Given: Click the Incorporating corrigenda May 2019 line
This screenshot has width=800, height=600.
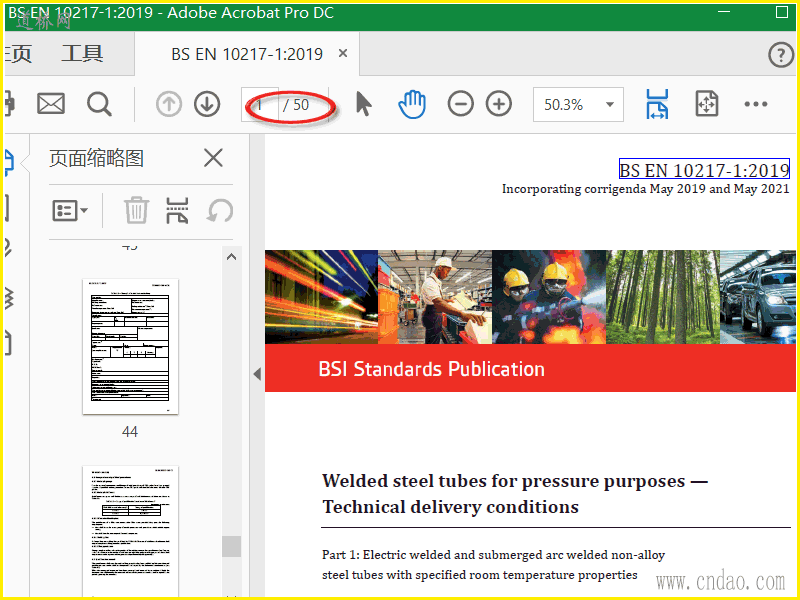Looking at the screenshot, I should pos(645,189).
